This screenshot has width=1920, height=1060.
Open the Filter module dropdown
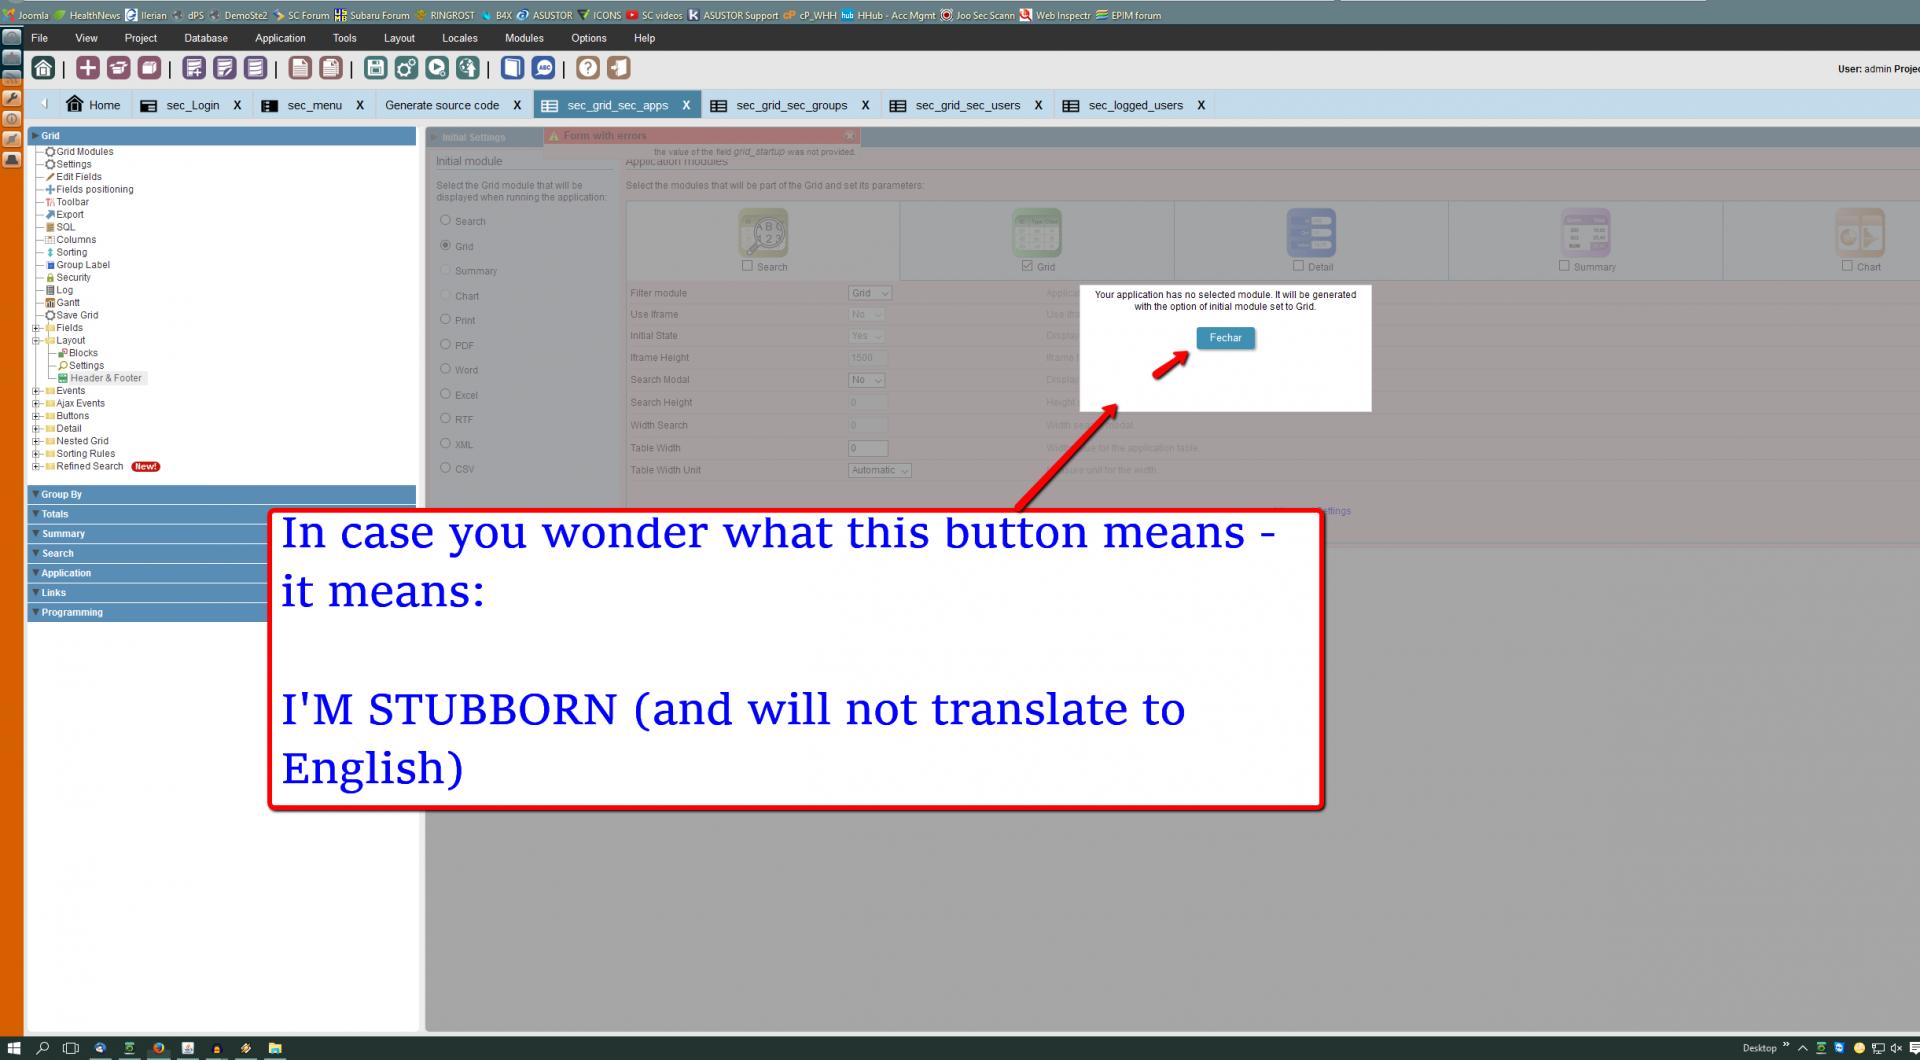(870, 293)
